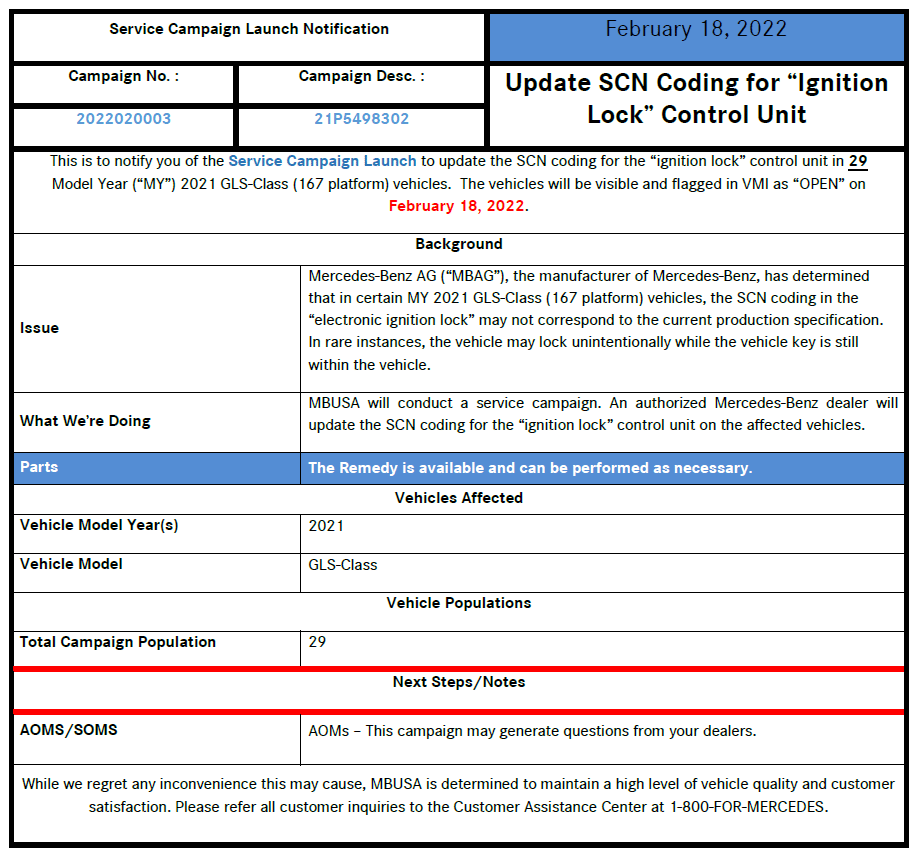Screen dimensions: 918x857
Task: Click the 'Issue' row label
Action: (x=39, y=328)
